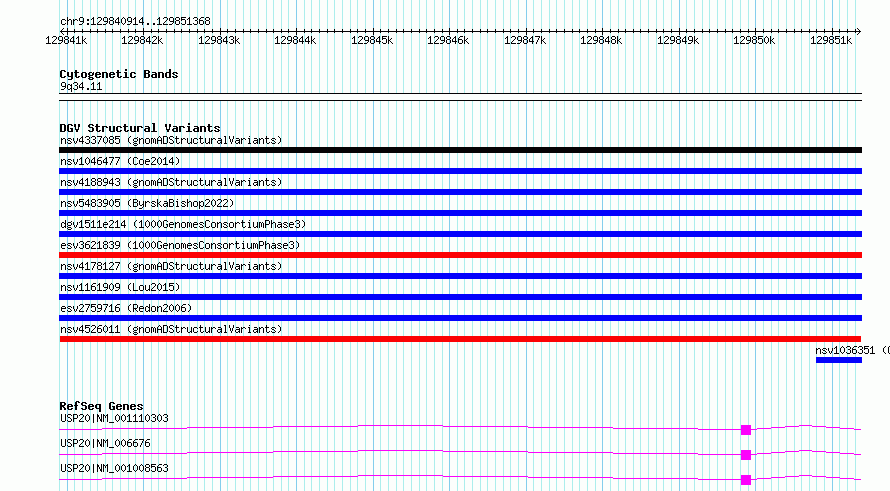This screenshot has height=491, width=890.
Task: Open nsv4178127 (gnomADStructuralVariants) label
Action: point(171,266)
